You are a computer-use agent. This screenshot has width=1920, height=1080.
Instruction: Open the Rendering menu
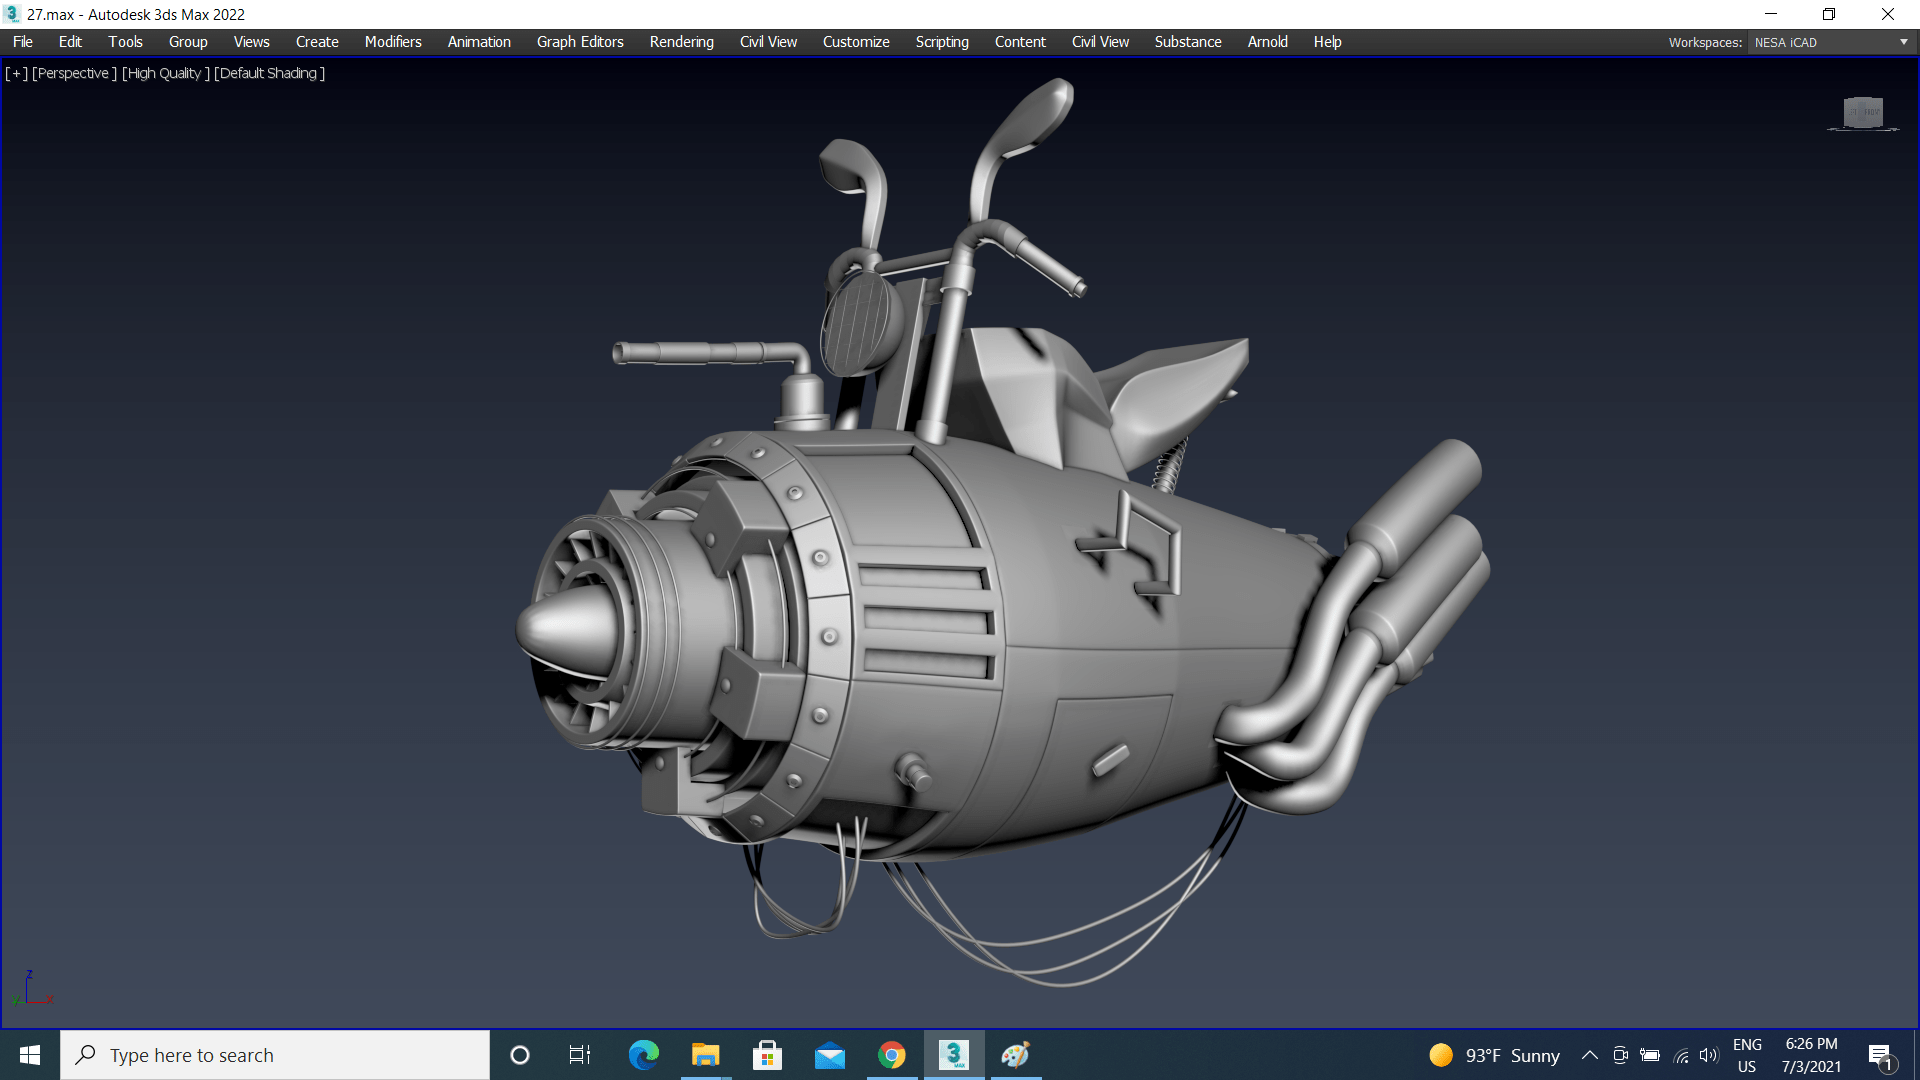(681, 42)
